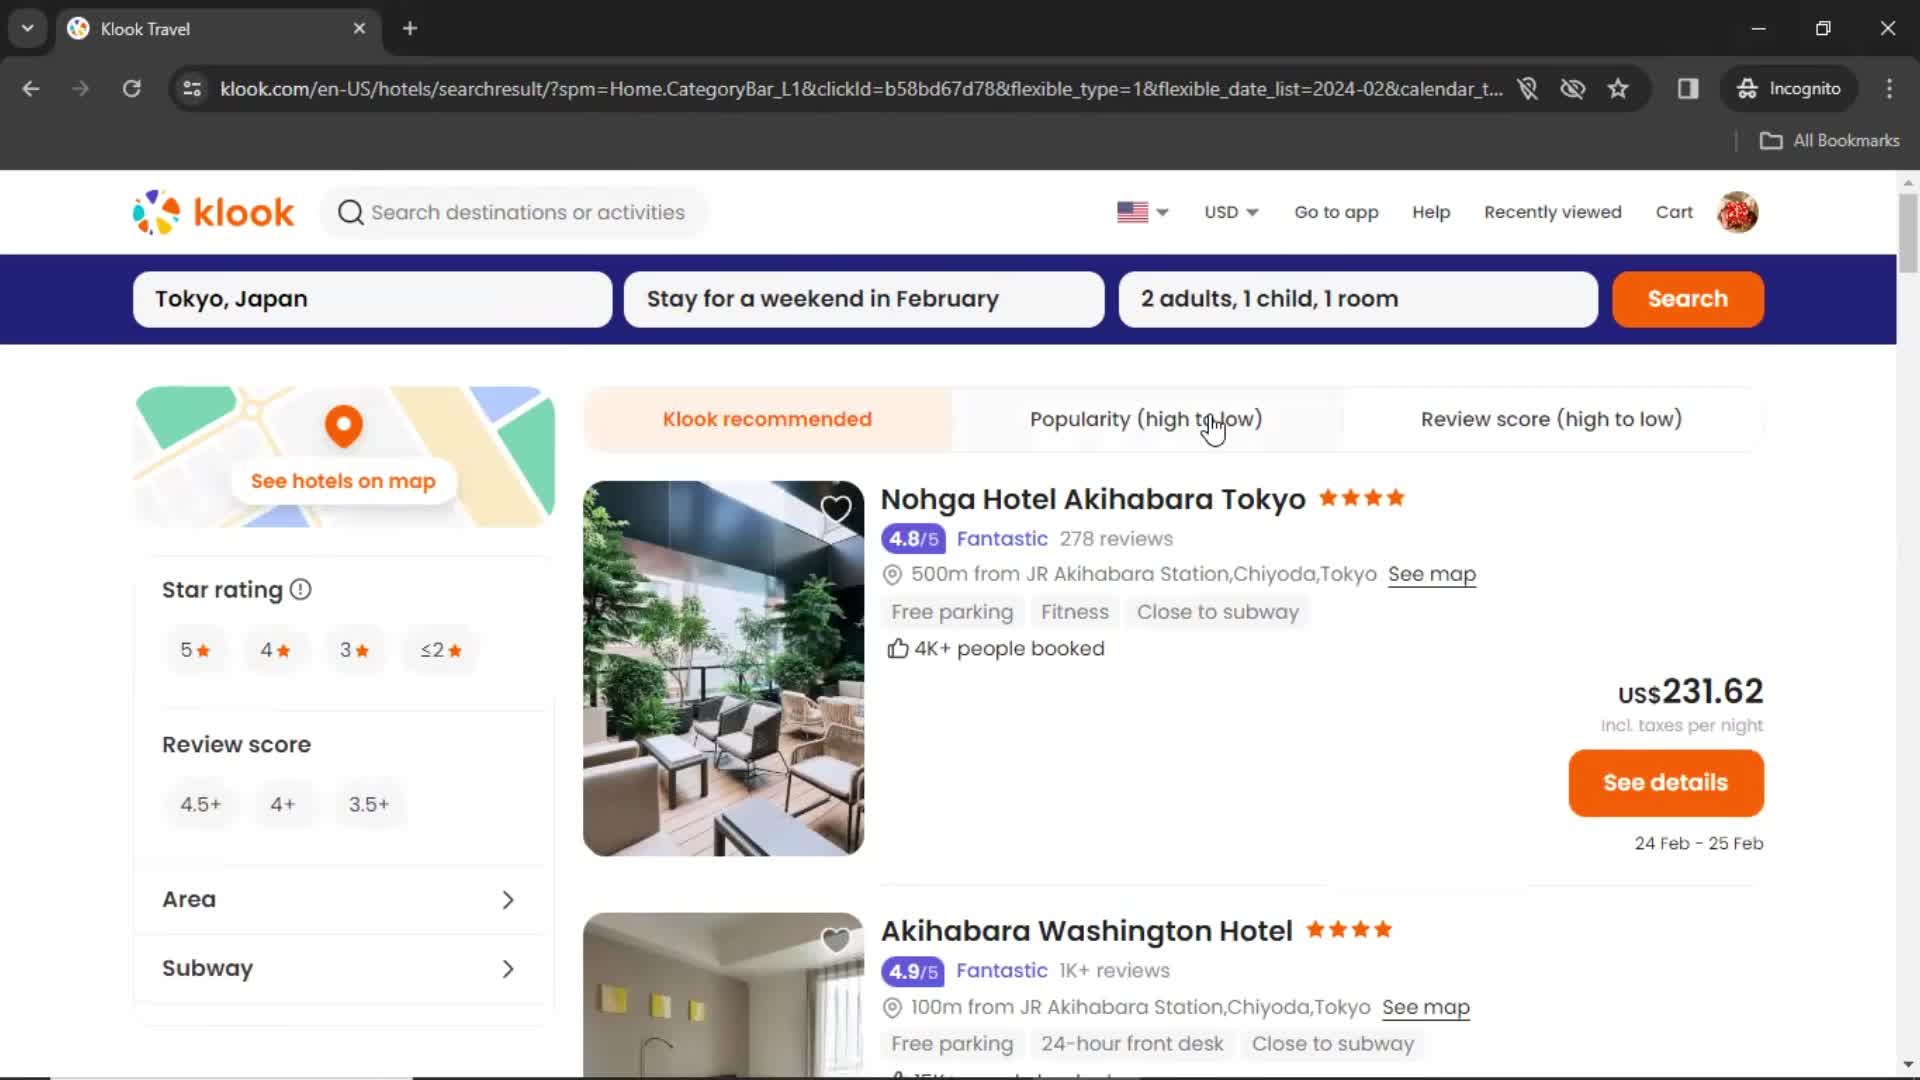The image size is (1920, 1080).
Task: Filter by review score 4+
Action: point(283,804)
